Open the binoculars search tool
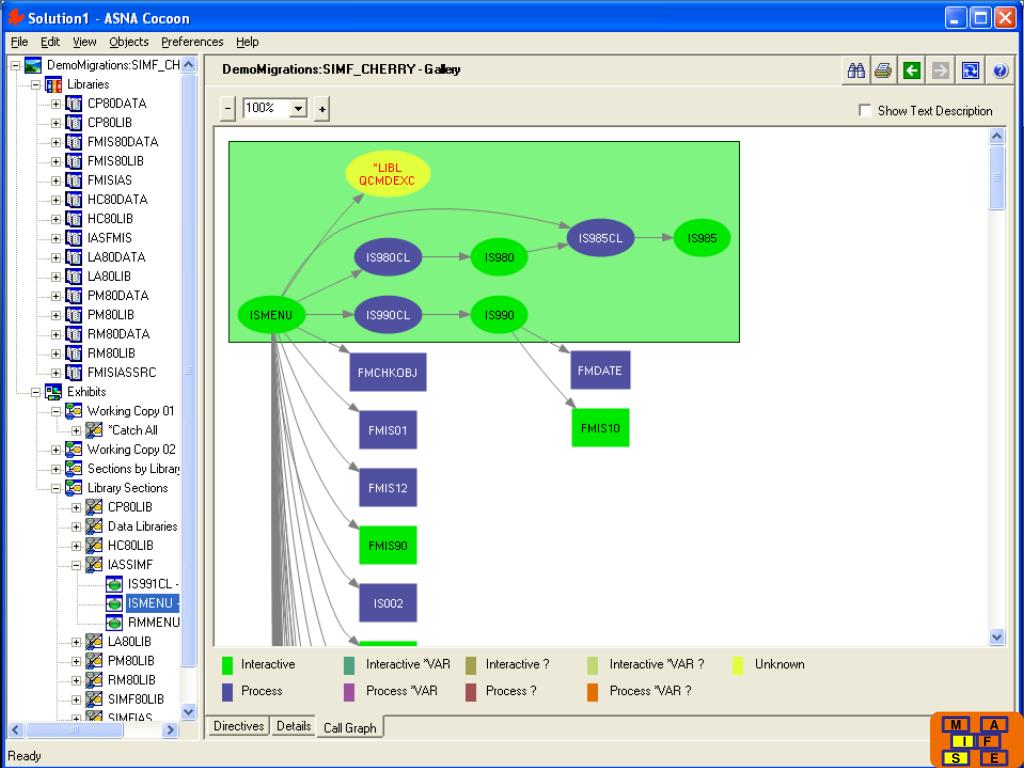This screenshot has width=1024, height=768. coord(856,71)
